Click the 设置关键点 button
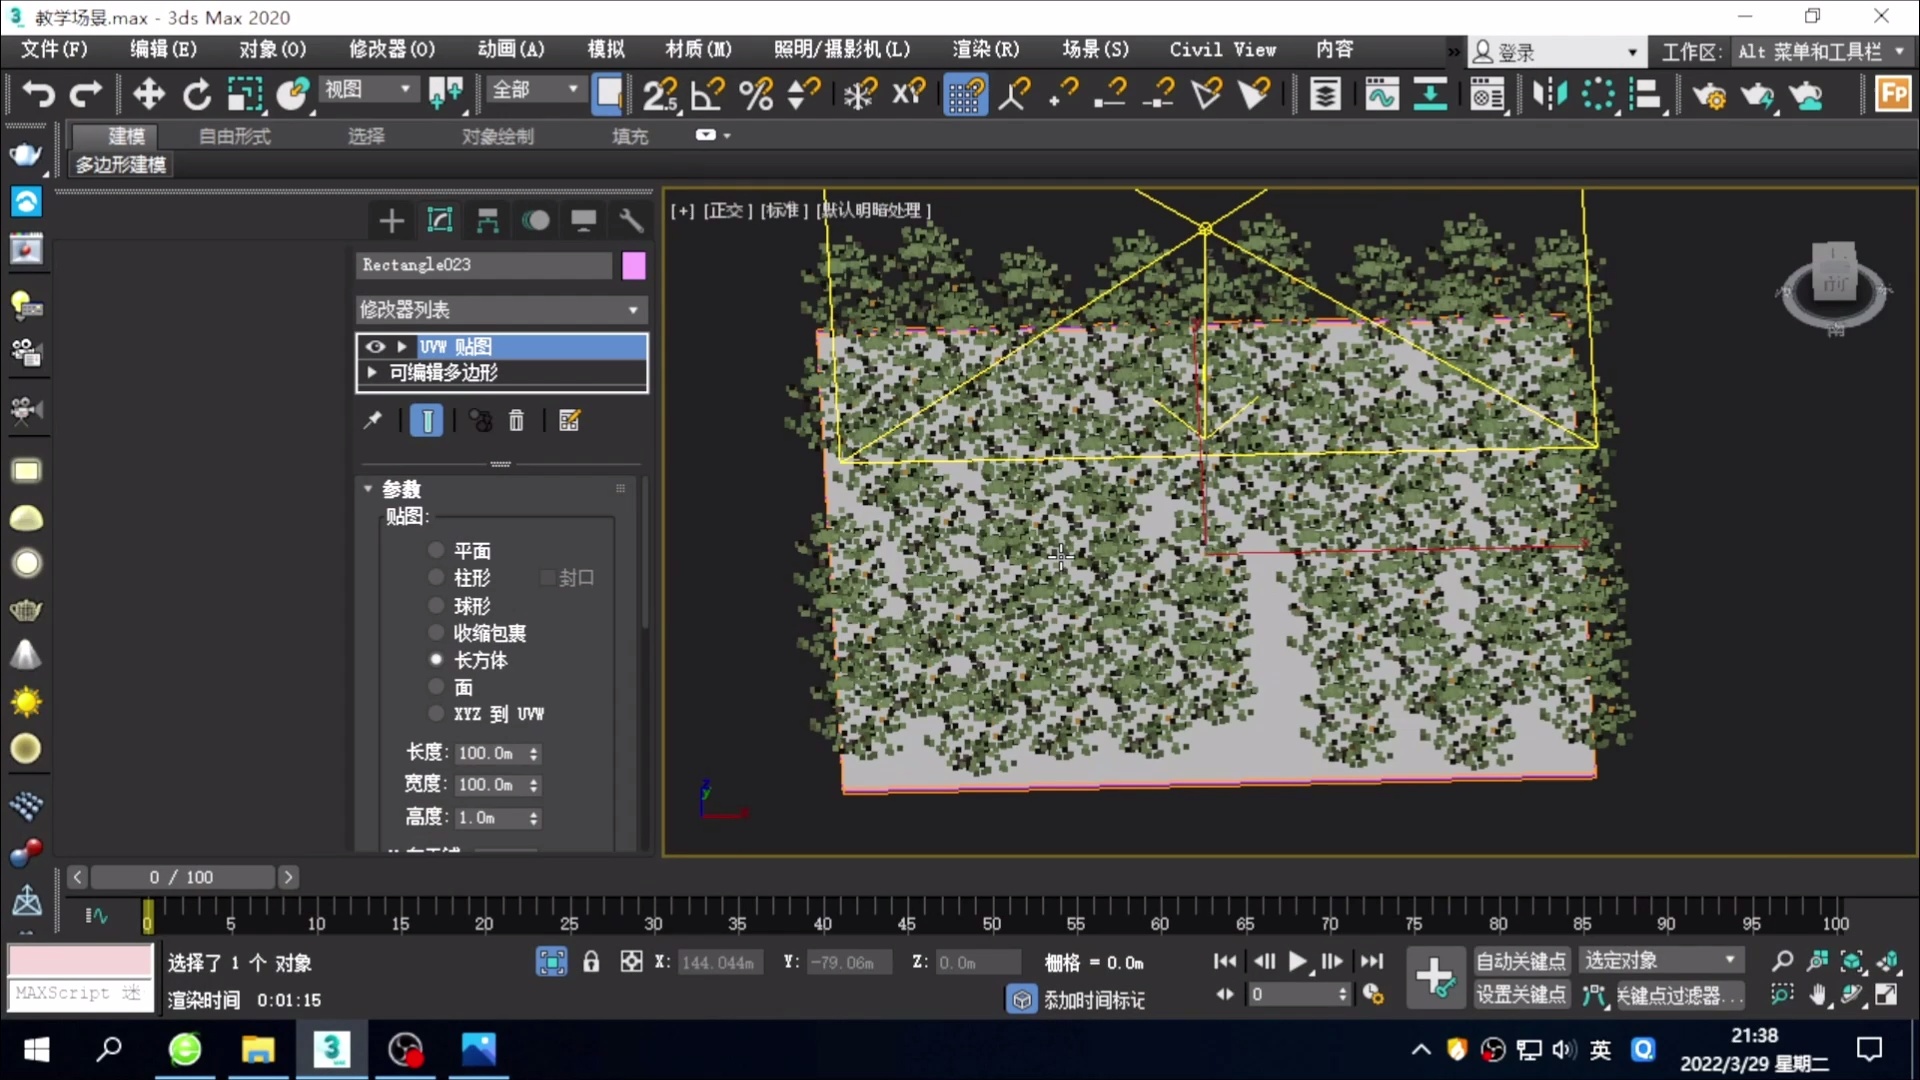Viewport: 1920px width, 1080px height. coord(1520,994)
